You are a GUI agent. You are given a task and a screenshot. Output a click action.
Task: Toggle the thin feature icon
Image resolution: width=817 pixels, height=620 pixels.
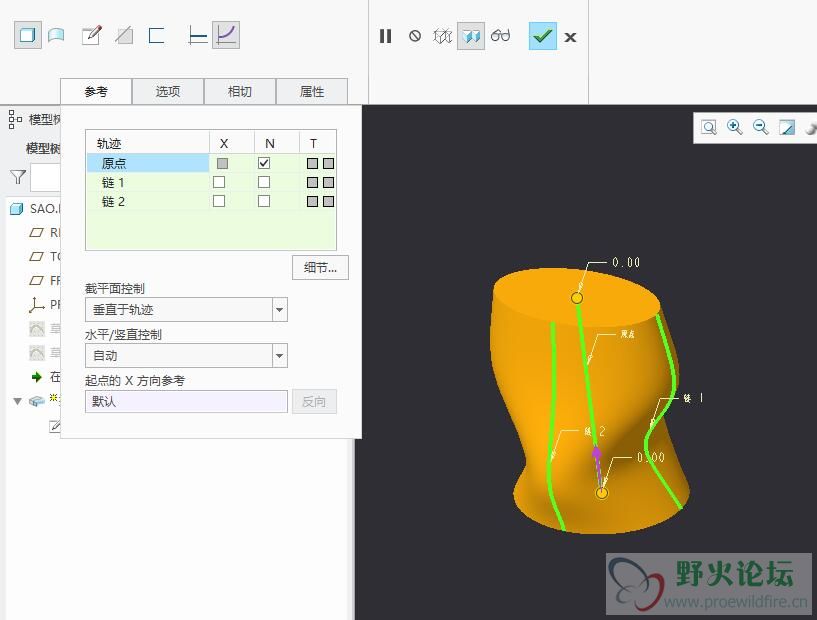tap(156, 35)
